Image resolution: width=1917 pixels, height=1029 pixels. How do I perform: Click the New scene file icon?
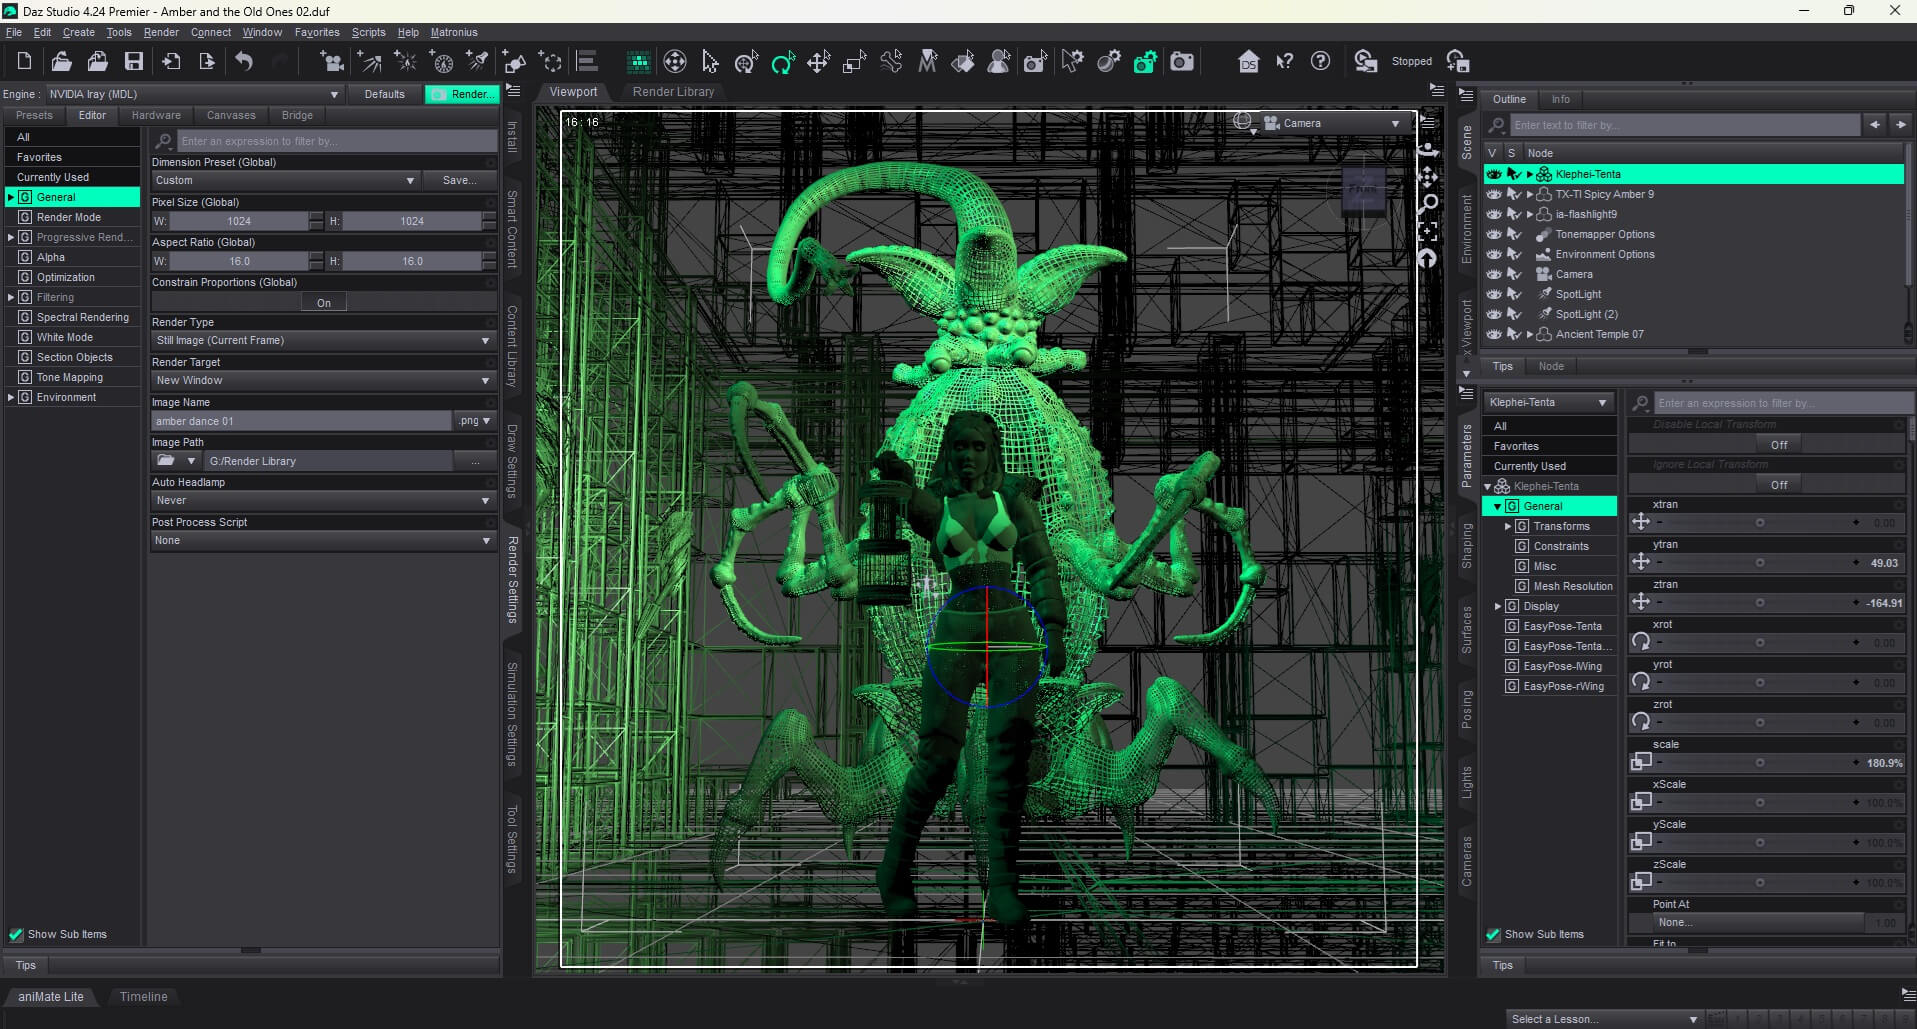(x=24, y=62)
